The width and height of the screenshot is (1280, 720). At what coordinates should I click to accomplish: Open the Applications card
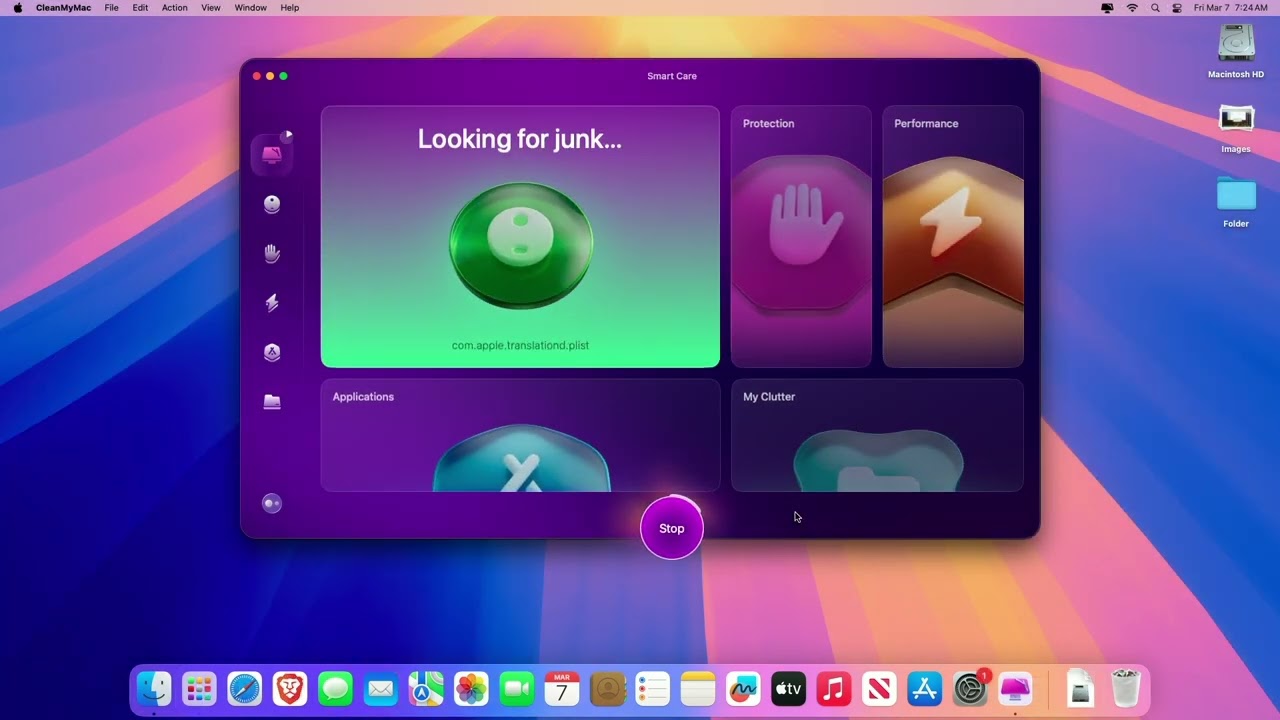click(520, 435)
